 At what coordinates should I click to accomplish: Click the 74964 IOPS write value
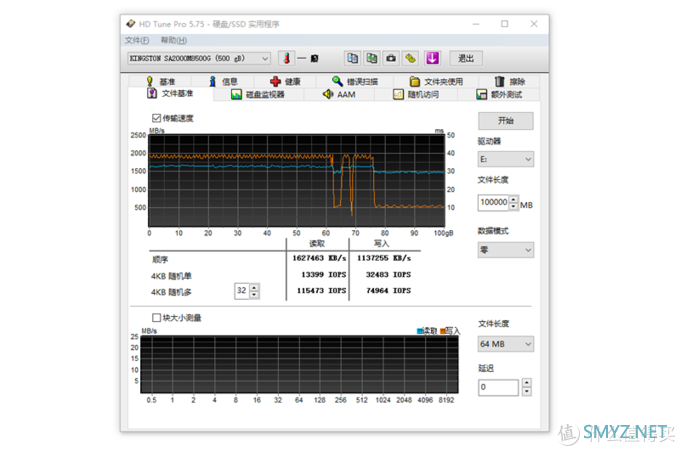pyautogui.click(x=388, y=291)
